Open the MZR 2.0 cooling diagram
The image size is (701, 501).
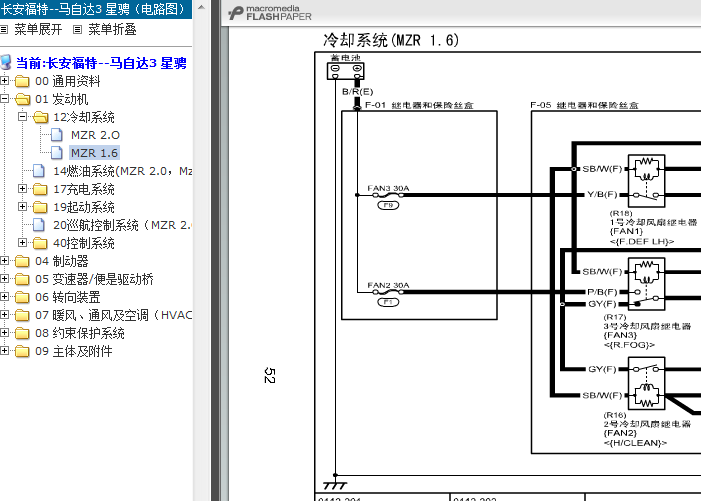tap(95, 135)
